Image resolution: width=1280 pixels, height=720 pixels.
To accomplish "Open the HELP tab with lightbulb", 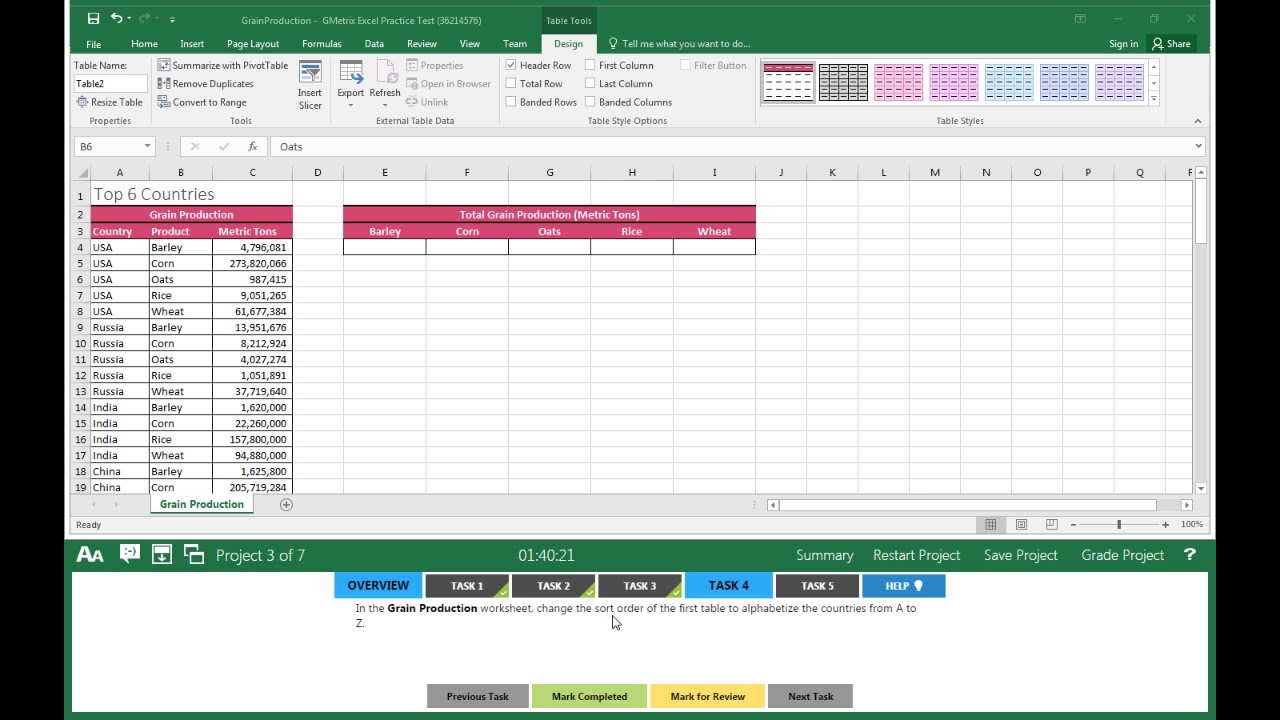I will click(903, 586).
